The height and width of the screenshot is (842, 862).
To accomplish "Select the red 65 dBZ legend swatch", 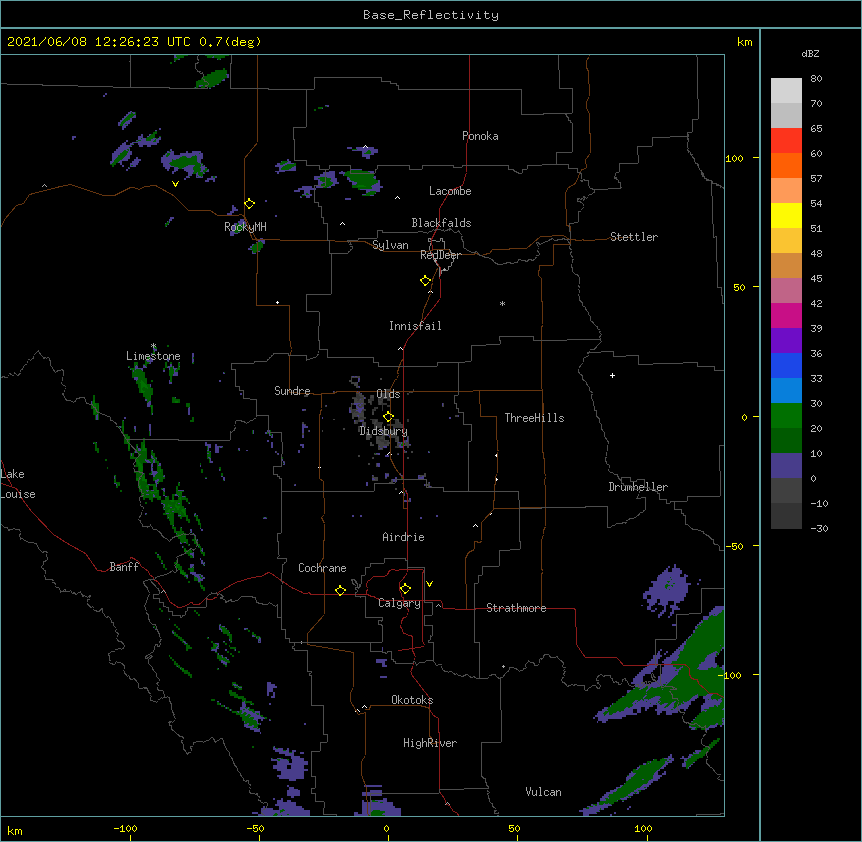I will [x=786, y=140].
